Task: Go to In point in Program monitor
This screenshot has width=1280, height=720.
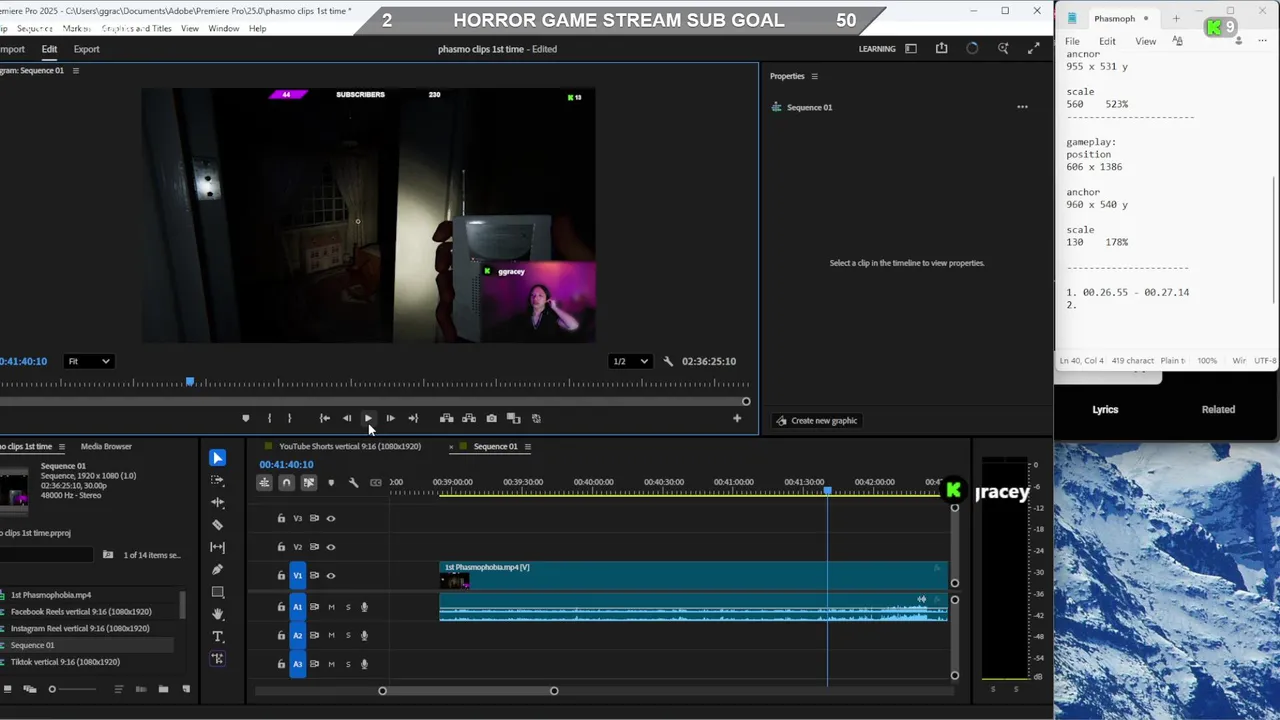Action: [x=324, y=418]
